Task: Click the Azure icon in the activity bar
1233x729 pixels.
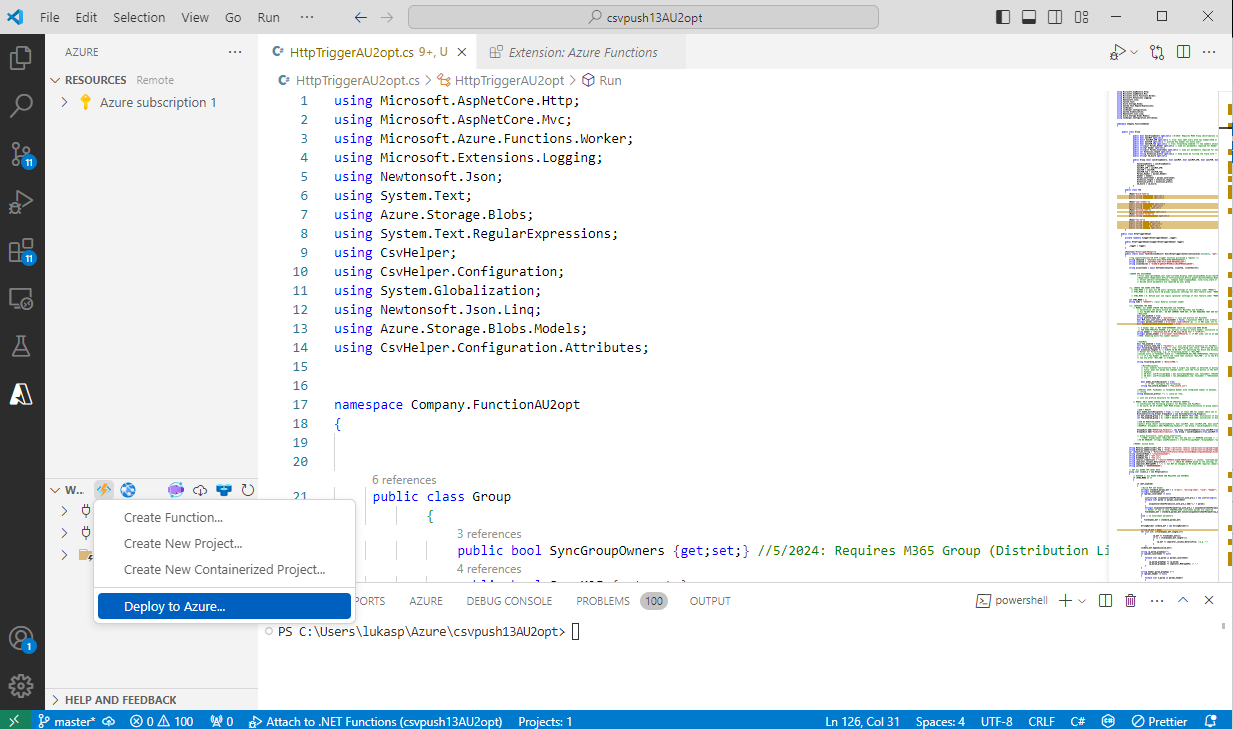Action: click(22, 394)
